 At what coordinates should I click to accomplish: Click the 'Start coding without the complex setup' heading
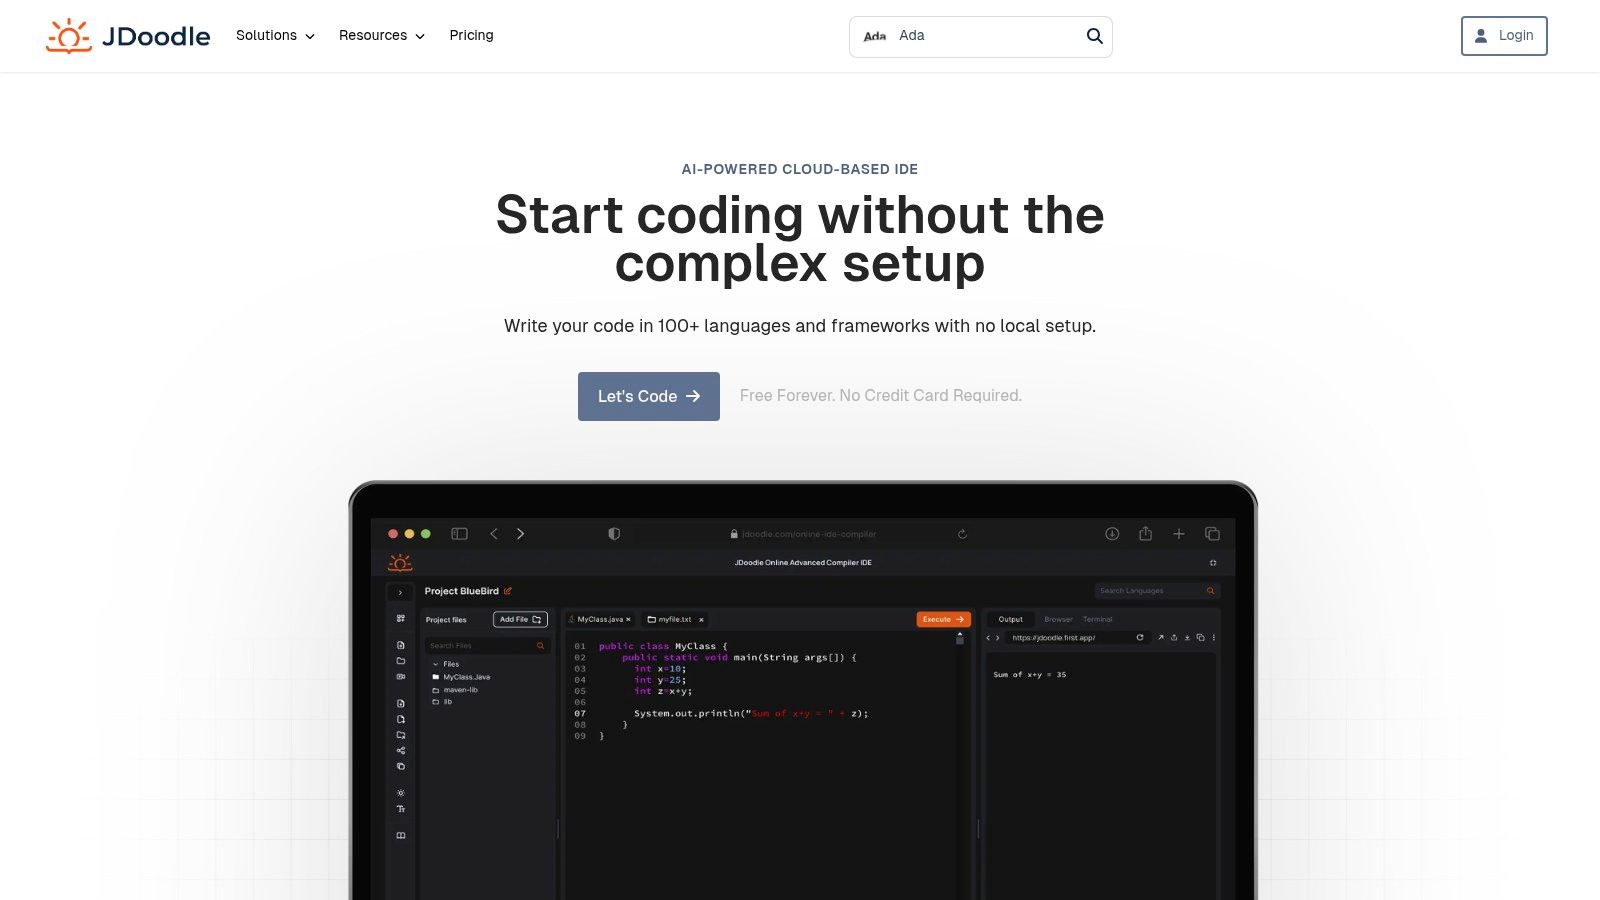800,239
